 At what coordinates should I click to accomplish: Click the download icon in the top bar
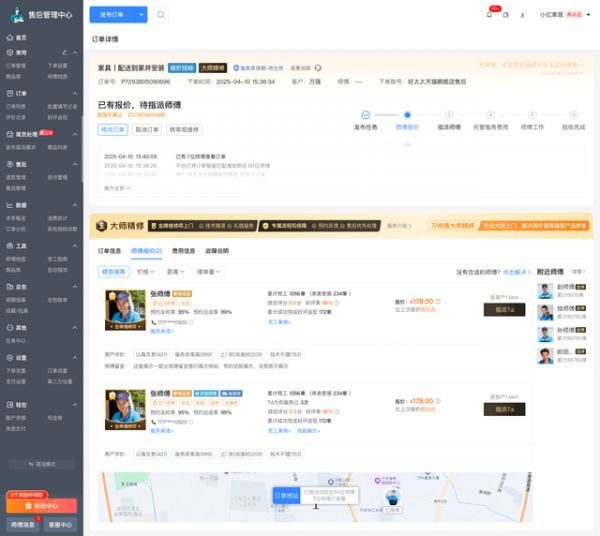coord(522,15)
